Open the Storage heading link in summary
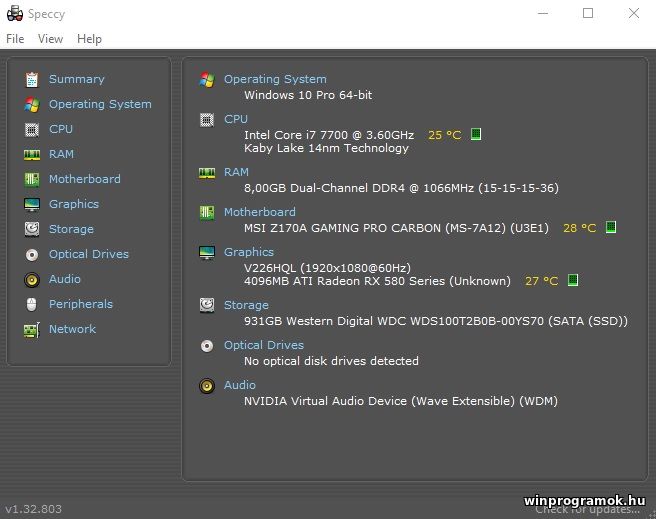This screenshot has width=656, height=519. 246,305
